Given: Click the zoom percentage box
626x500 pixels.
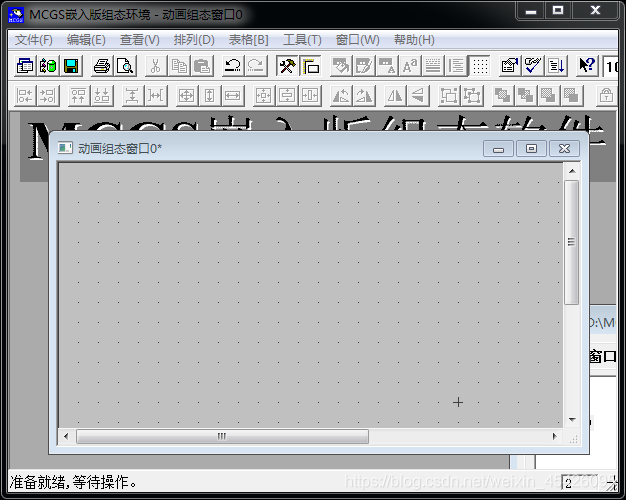Looking at the screenshot, I should point(611,66).
